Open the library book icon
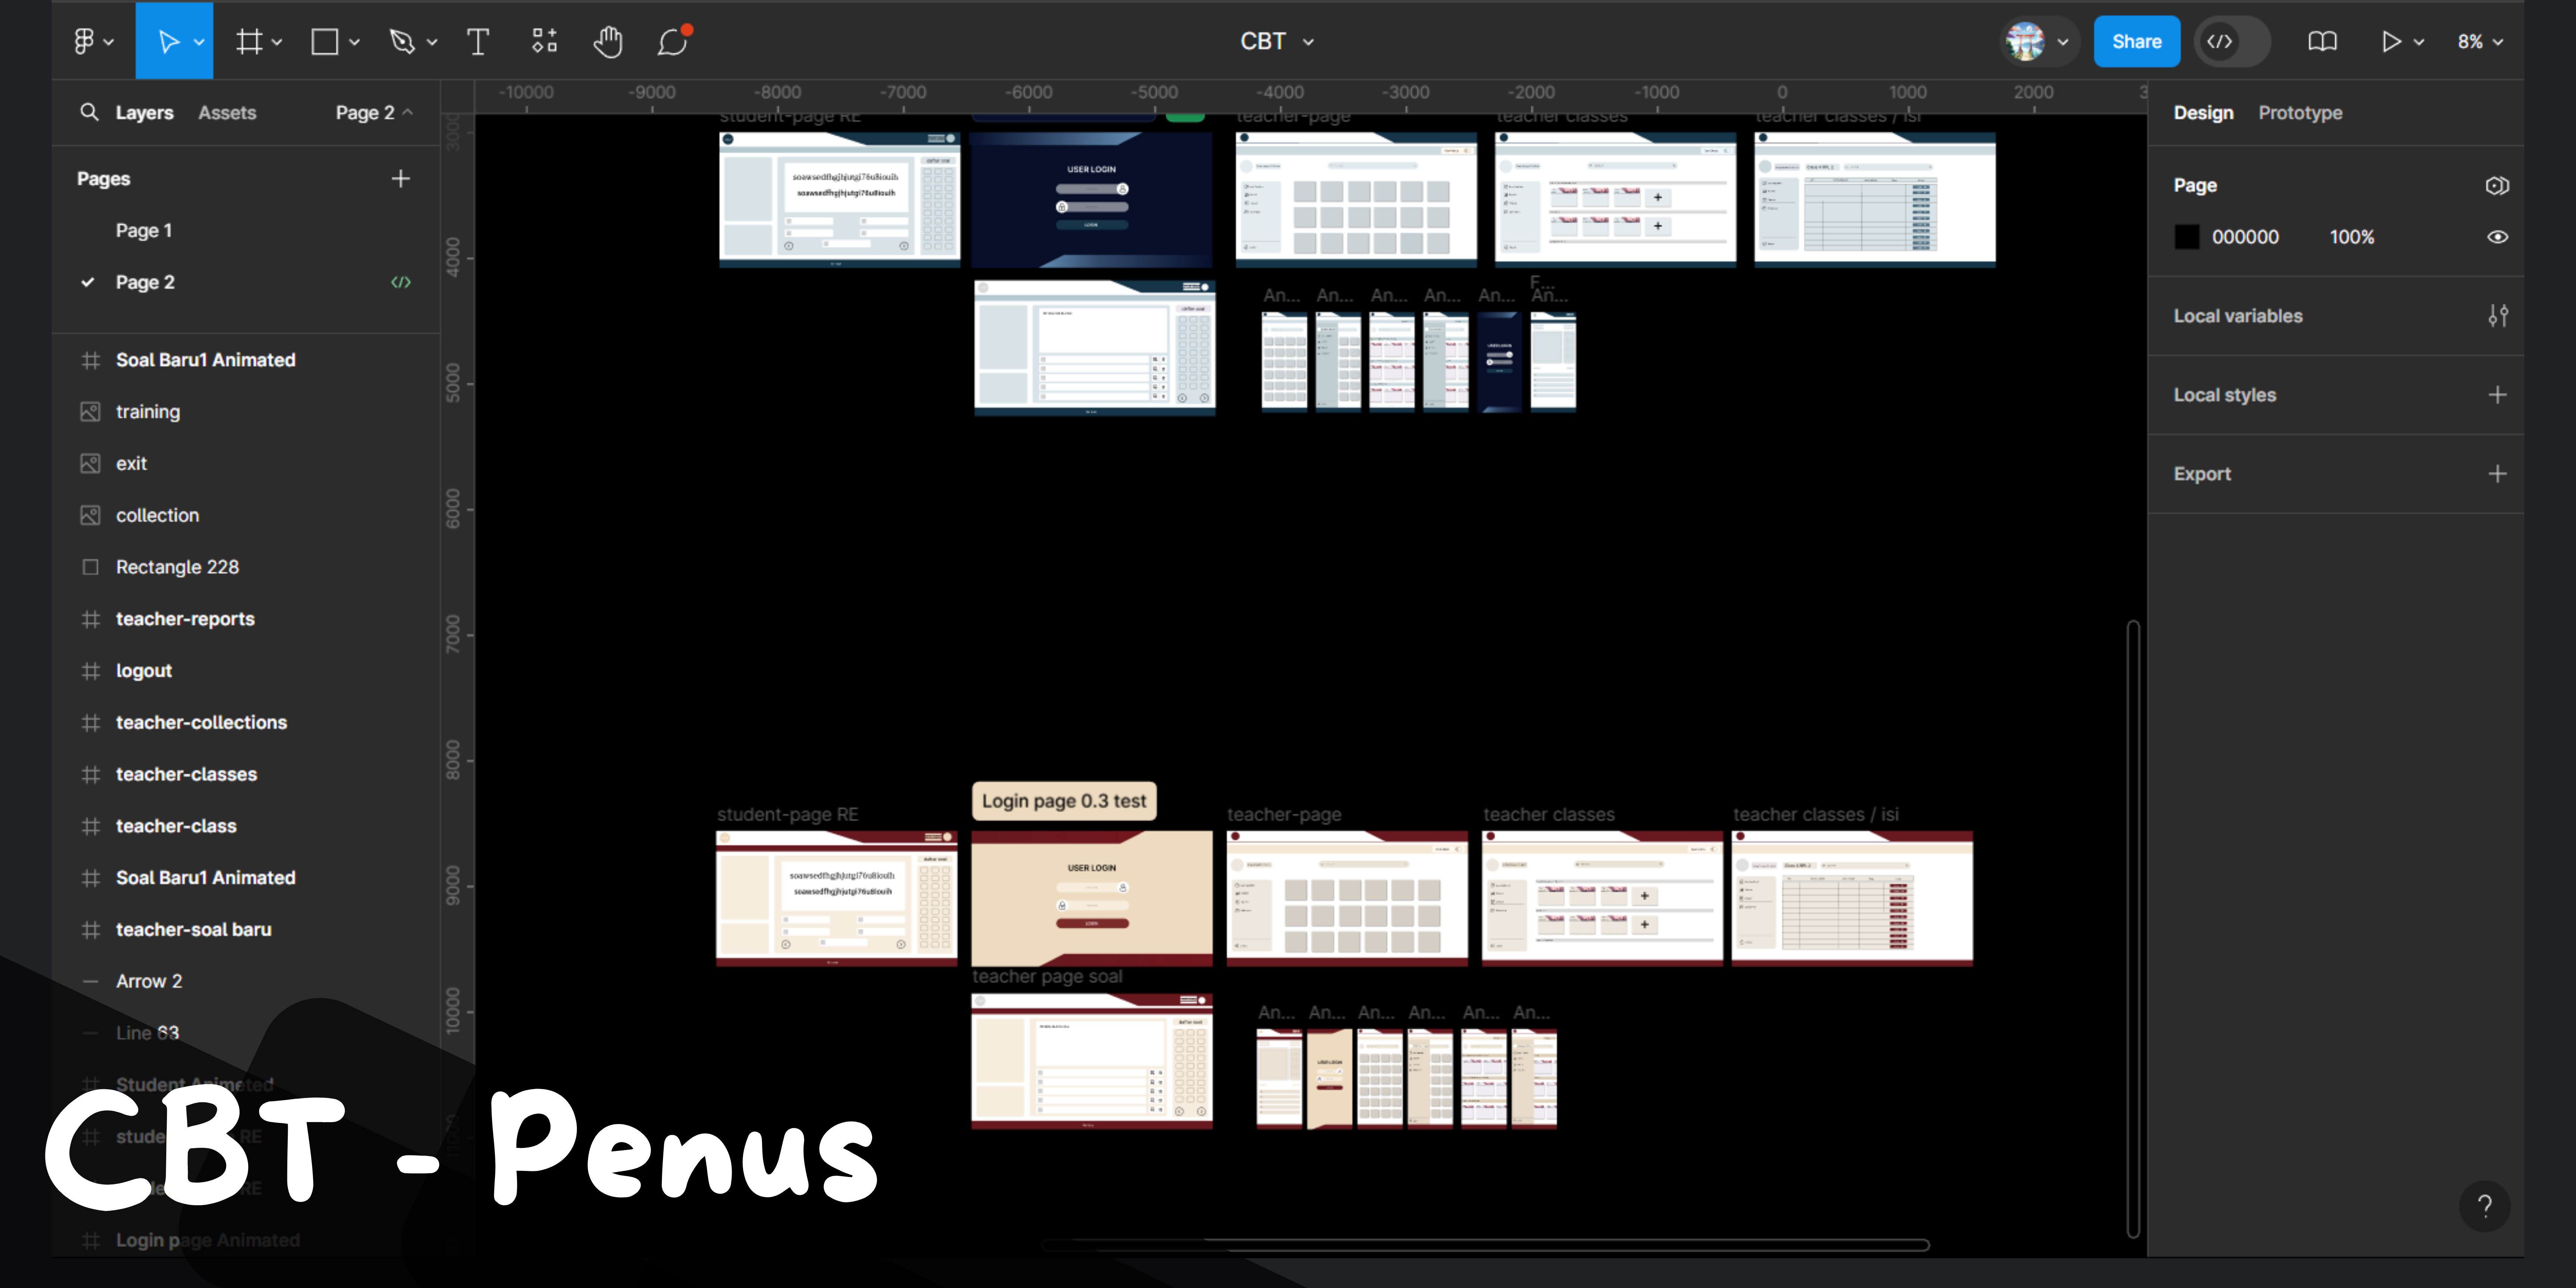The height and width of the screenshot is (1288, 2576). (2322, 41)
